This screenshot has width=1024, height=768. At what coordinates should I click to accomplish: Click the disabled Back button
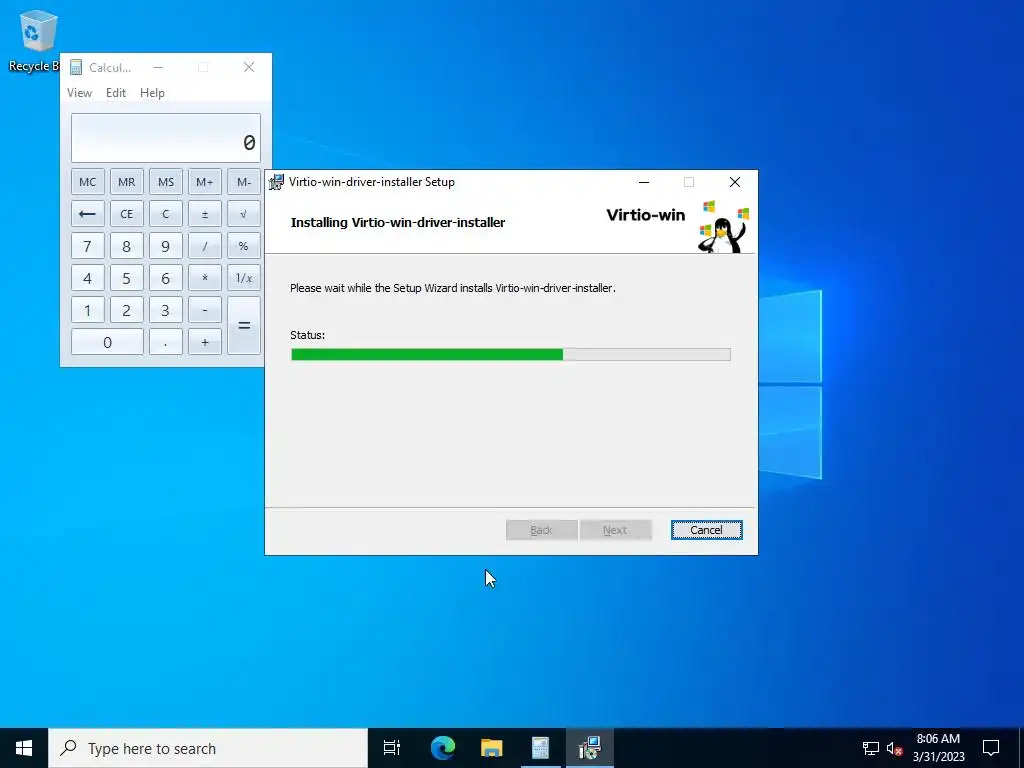pyautogui.click(x=541, y=530)
